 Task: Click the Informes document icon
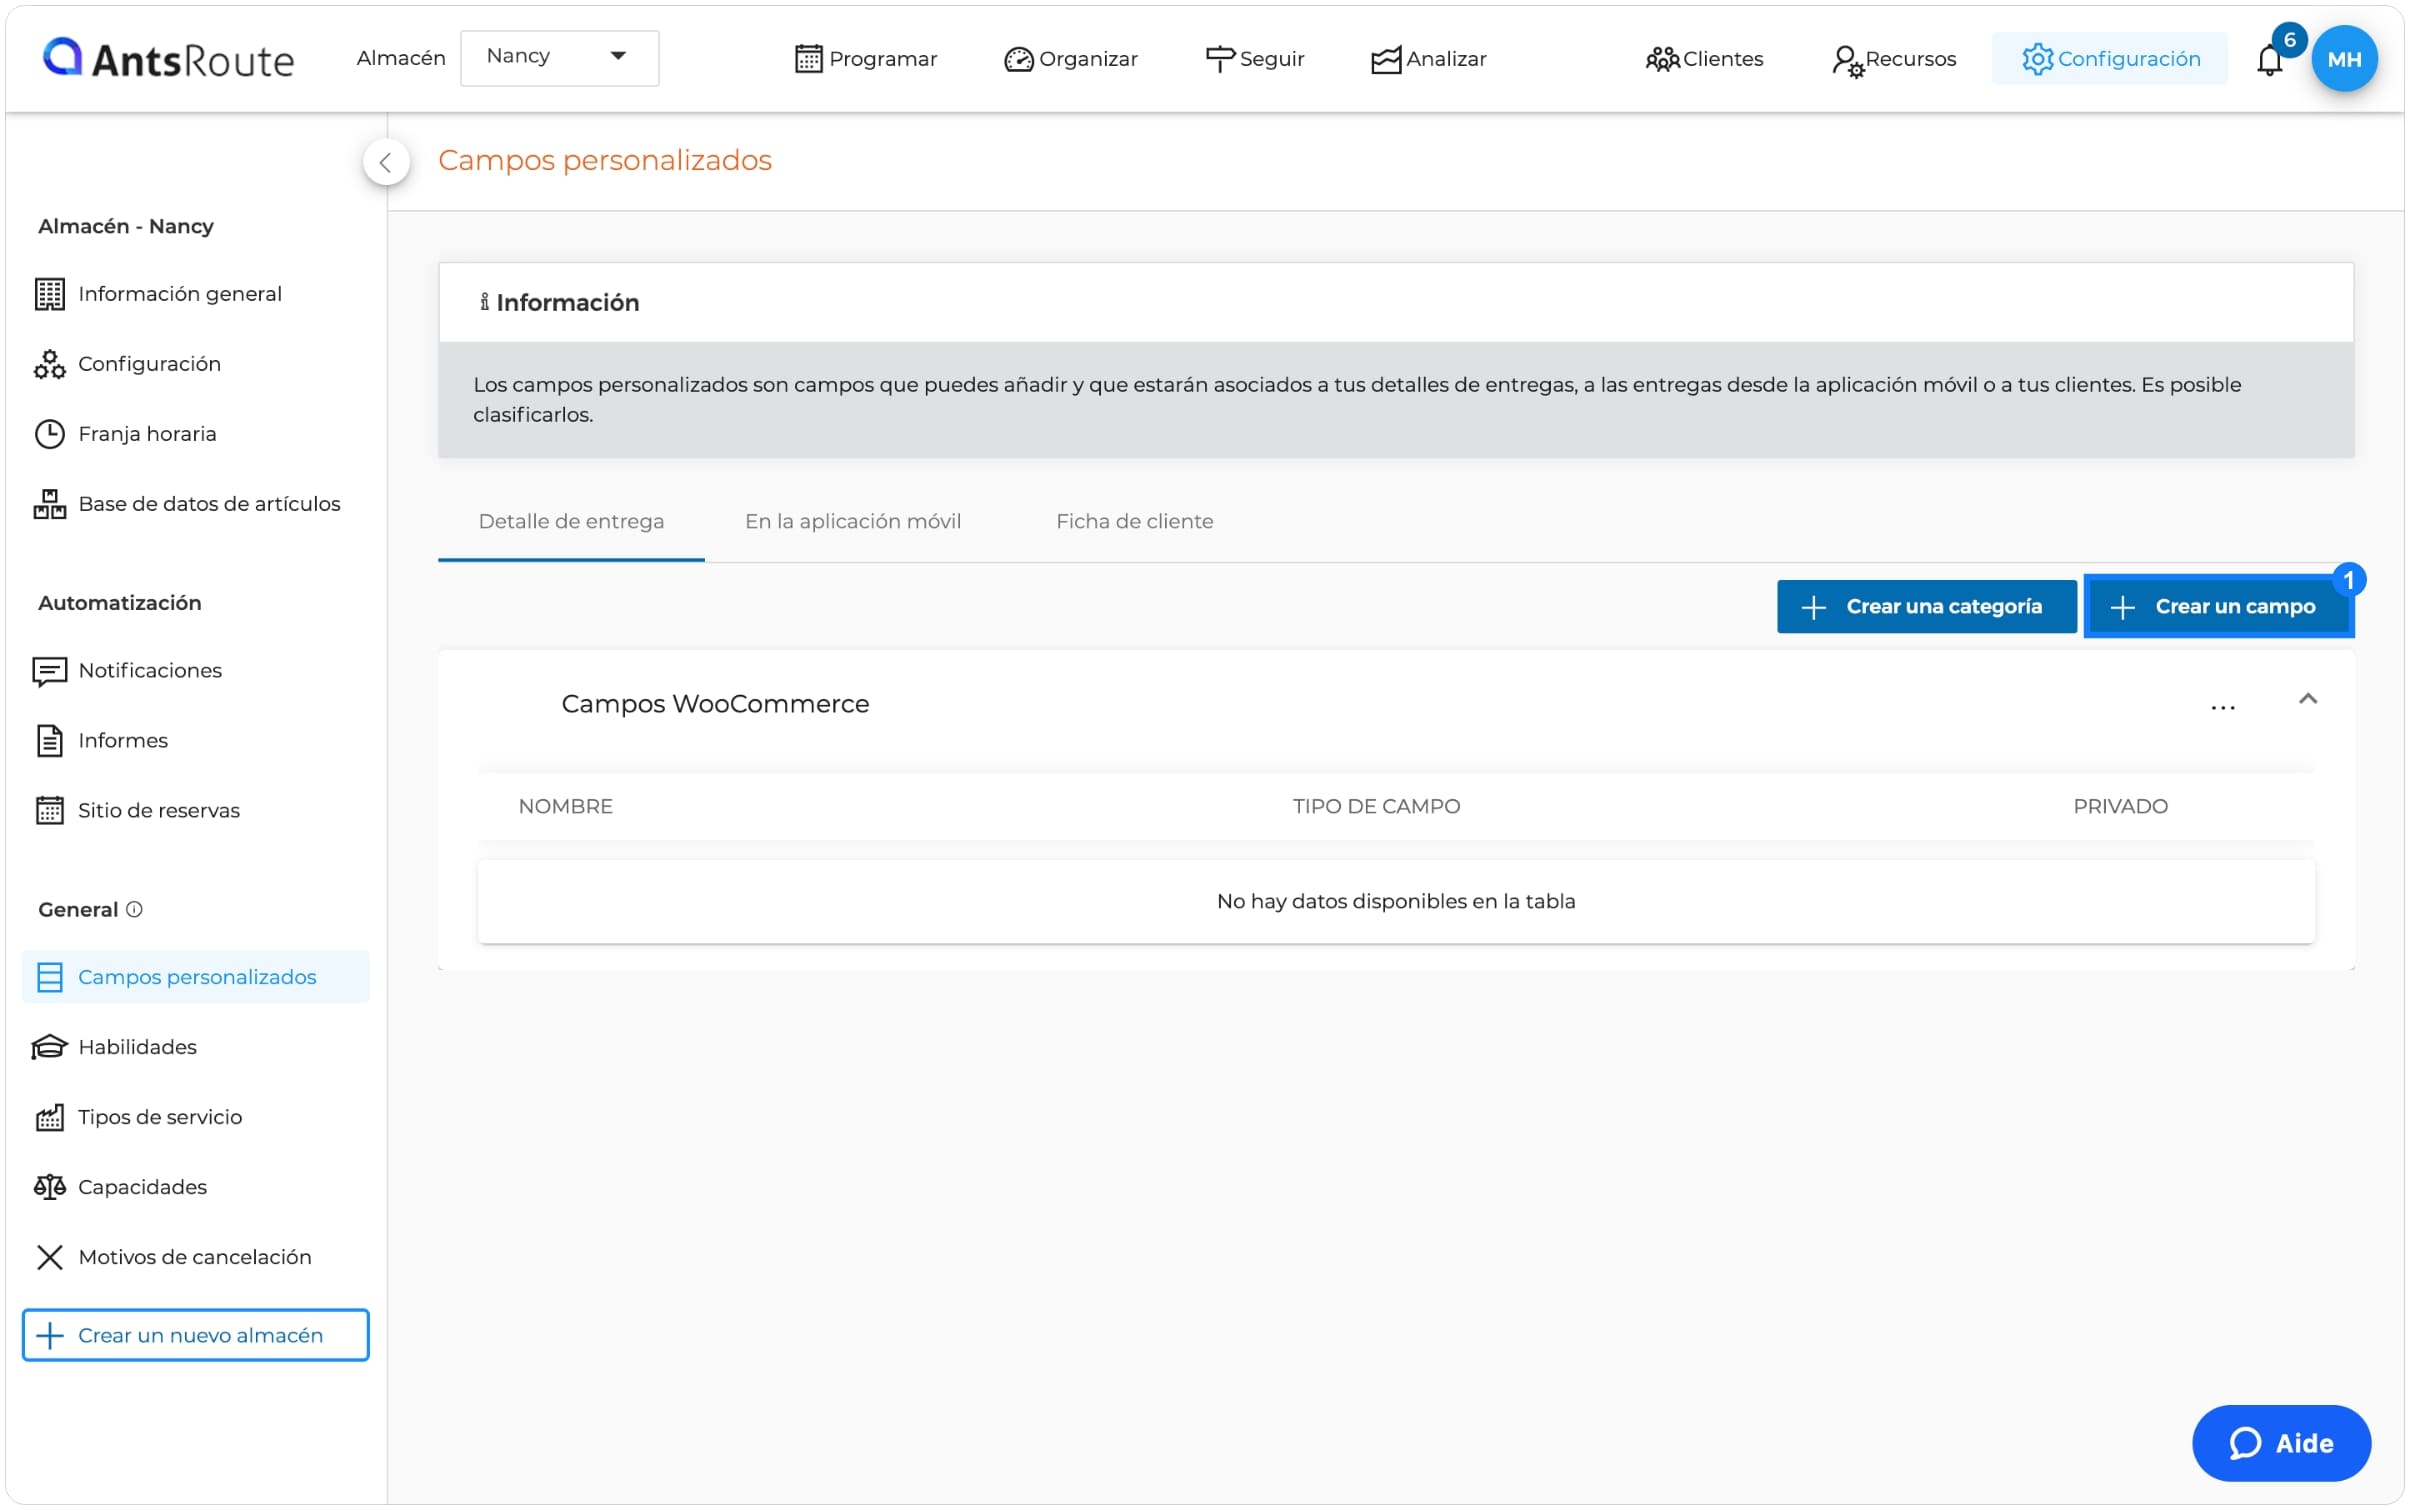pos(49,741)
